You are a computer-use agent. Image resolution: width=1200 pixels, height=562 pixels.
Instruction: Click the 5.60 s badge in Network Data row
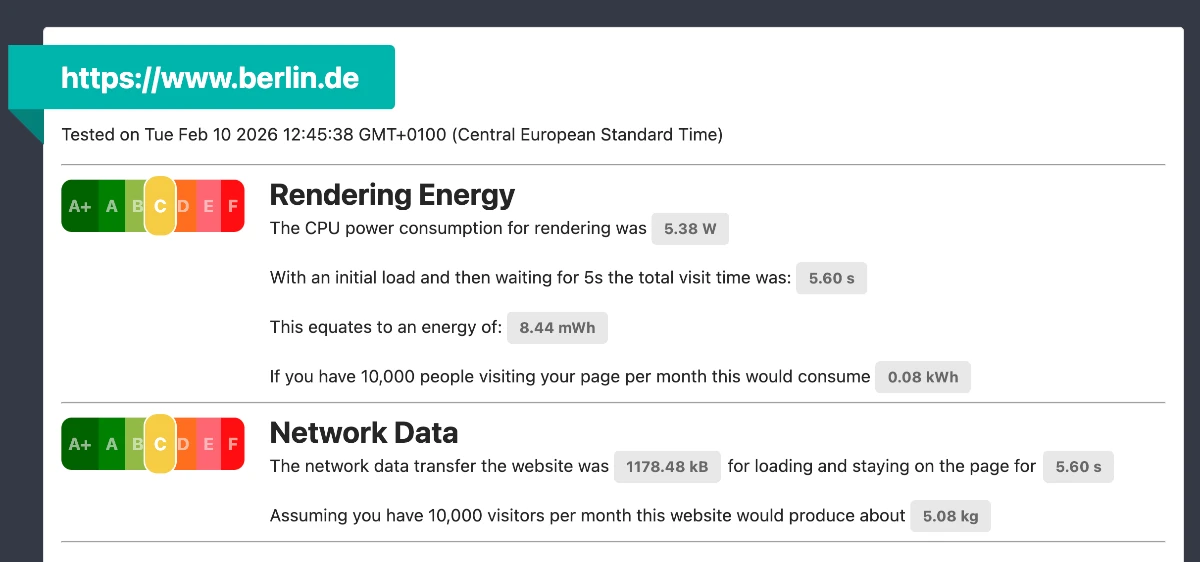[1078, 467]
